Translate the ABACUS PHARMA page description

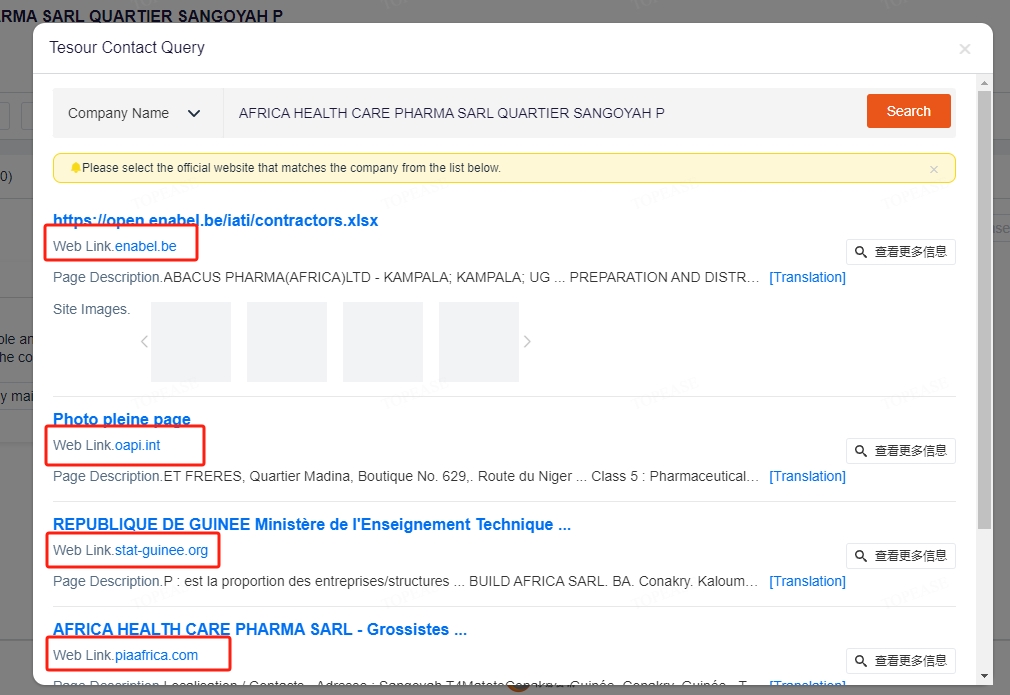(x=807, y=277)
